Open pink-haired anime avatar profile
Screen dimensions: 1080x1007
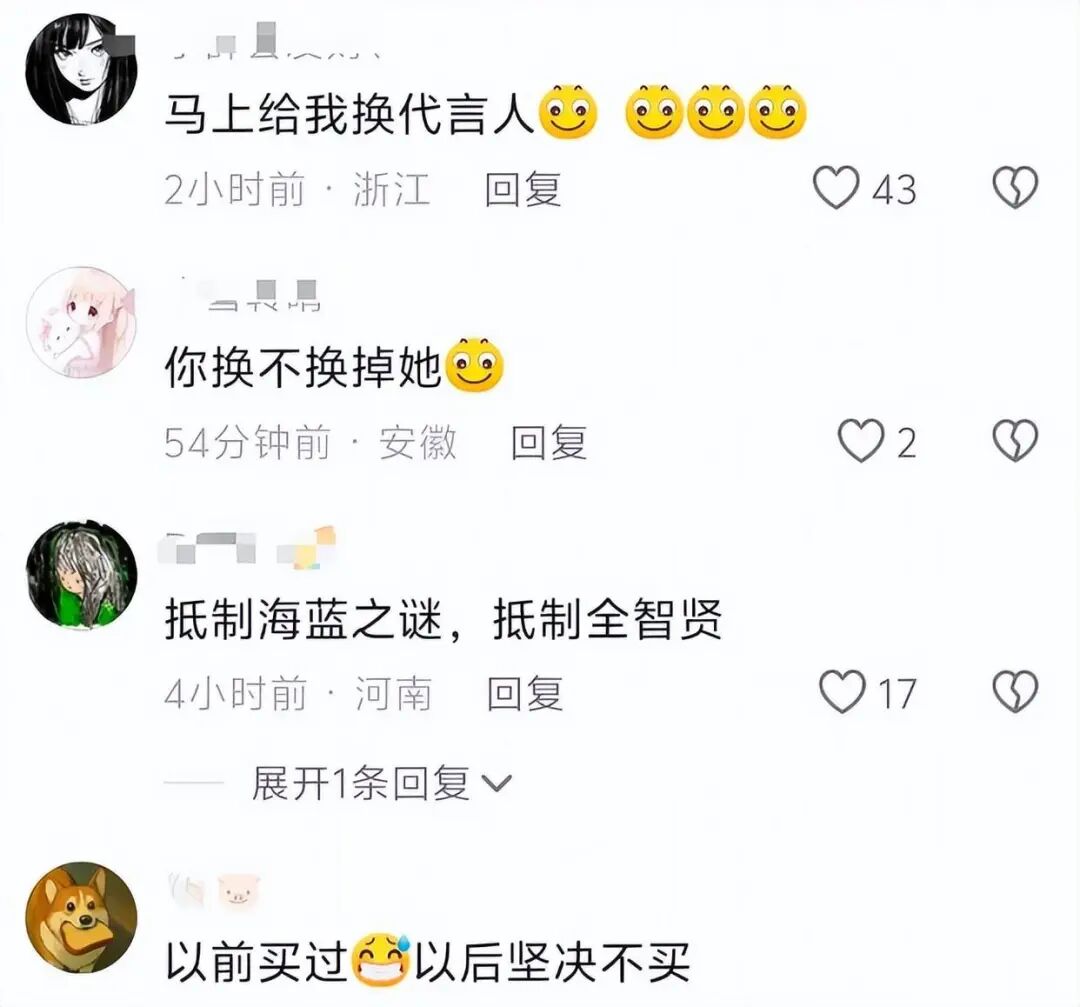(81, 322)
